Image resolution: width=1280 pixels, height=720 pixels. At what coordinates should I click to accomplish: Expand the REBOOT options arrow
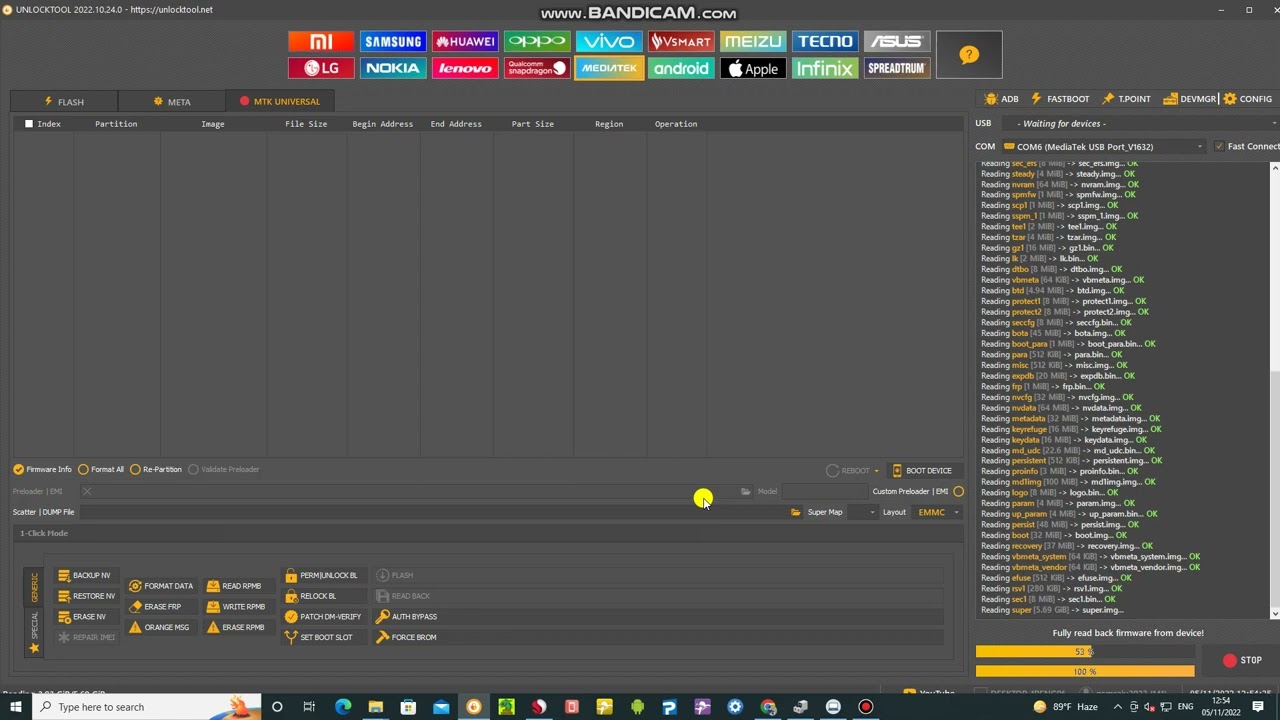click(876, 471)
